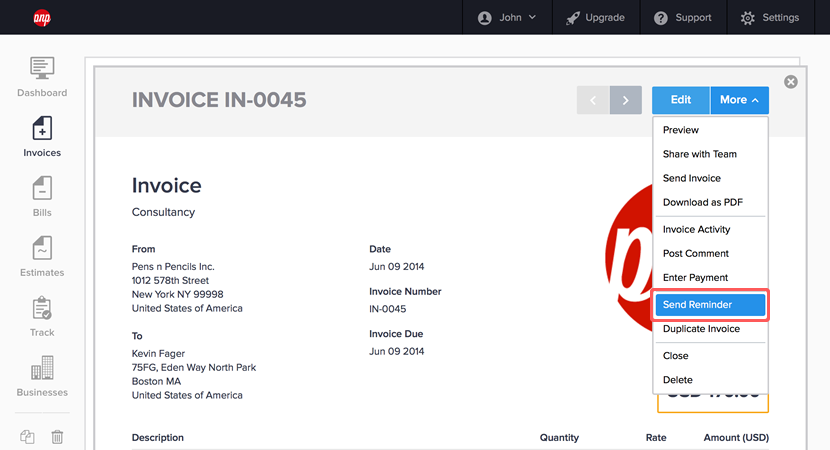Click the Upgrade rocket button

click(596, 17)
